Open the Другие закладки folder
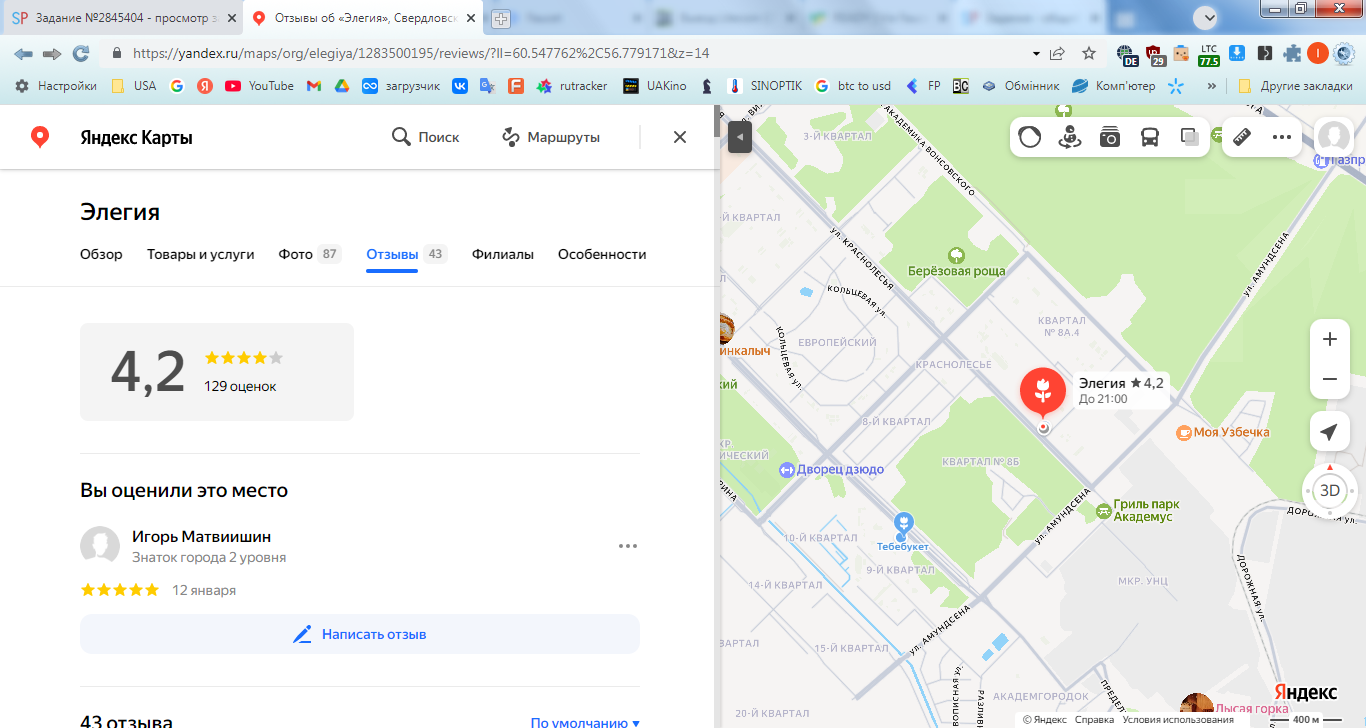This screenshot has height=728, width=1366. point(1294,86)
